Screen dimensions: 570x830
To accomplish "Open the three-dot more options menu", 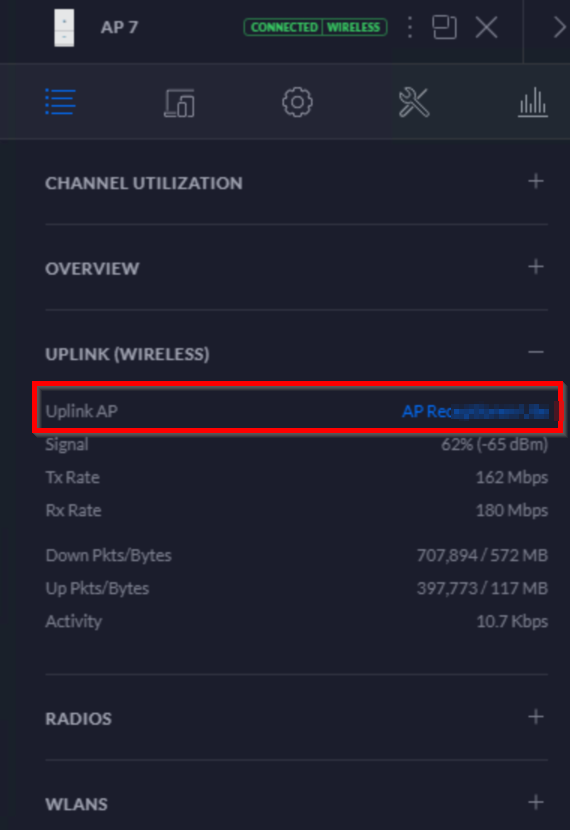I will 410,27.
